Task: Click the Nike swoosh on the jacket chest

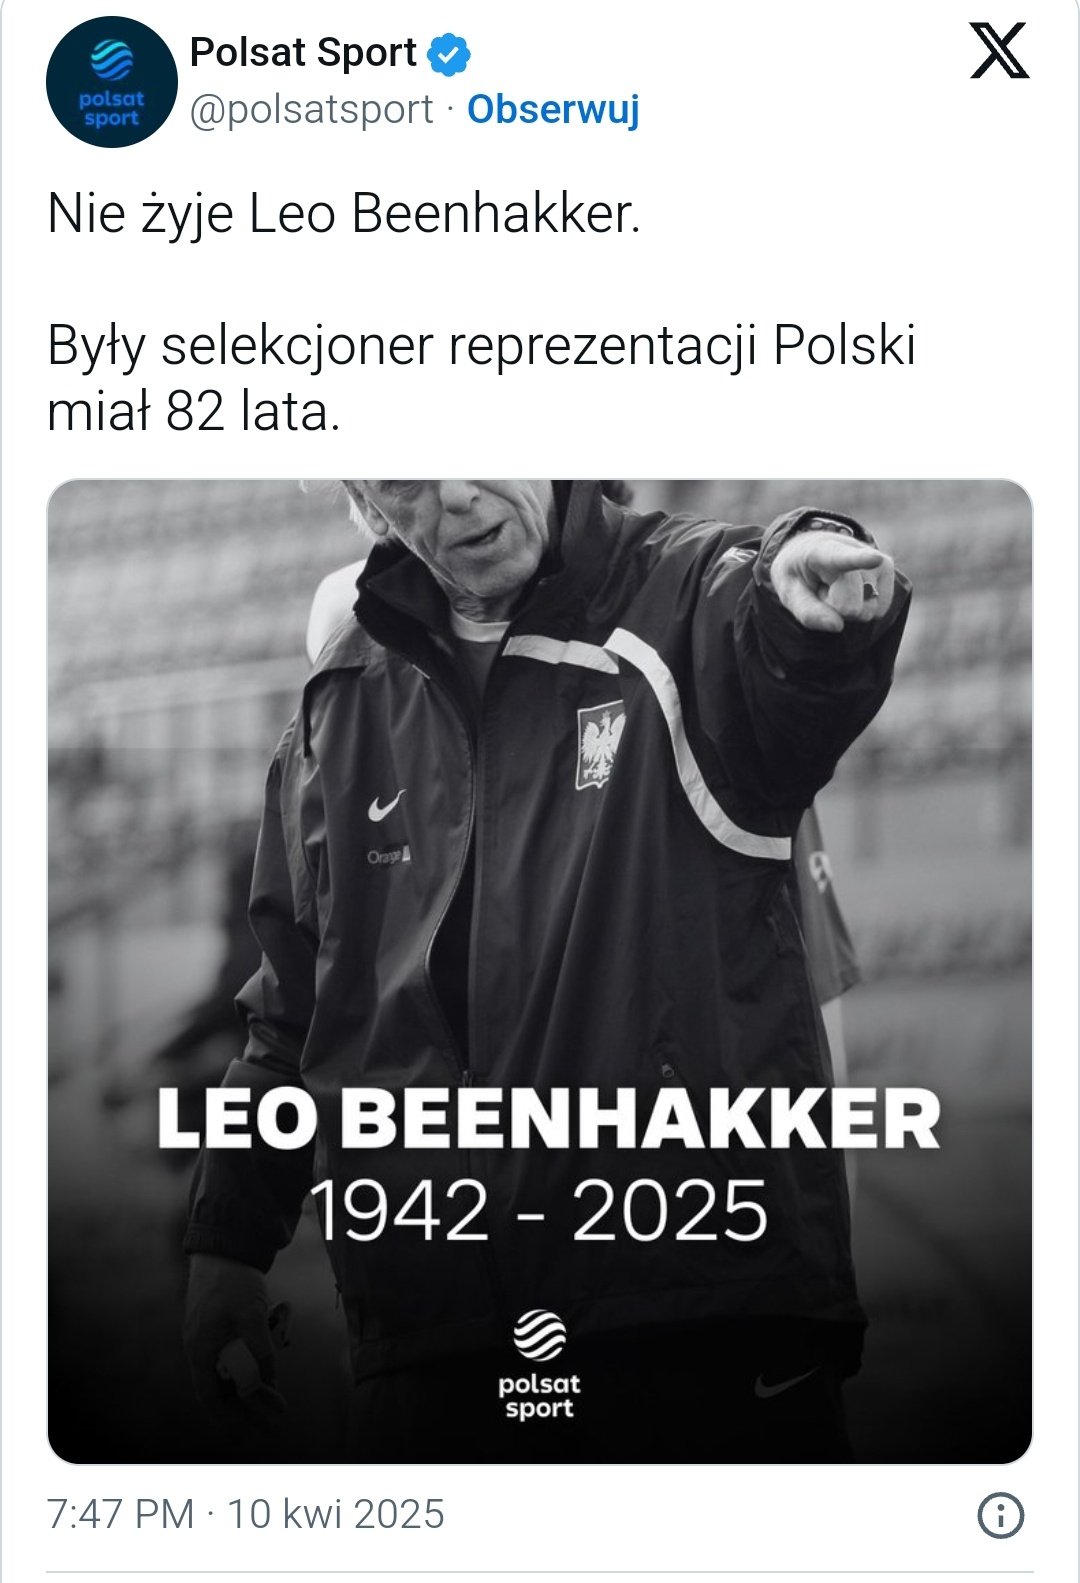Action: tap(386, 805)
